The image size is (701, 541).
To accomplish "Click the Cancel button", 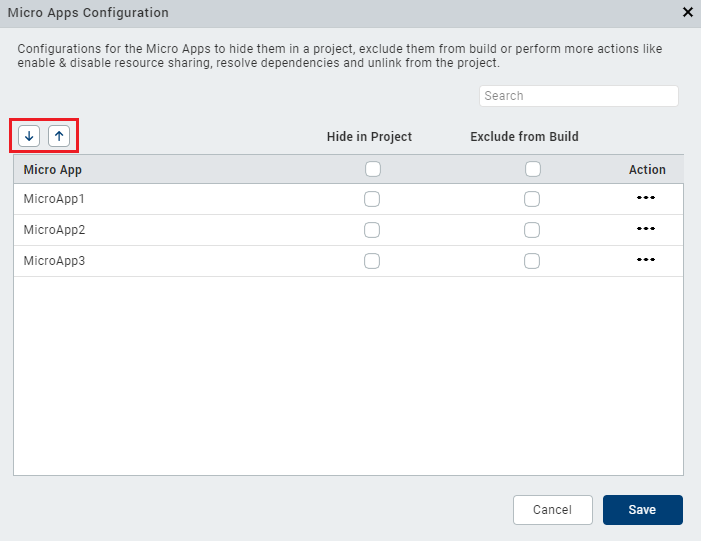I will (x=552, y=510).
